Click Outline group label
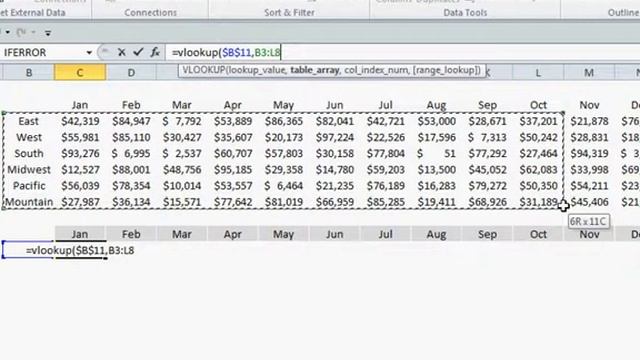Image resolution: width=640 pixels, height=360 pixels. [x=624, y=13]
